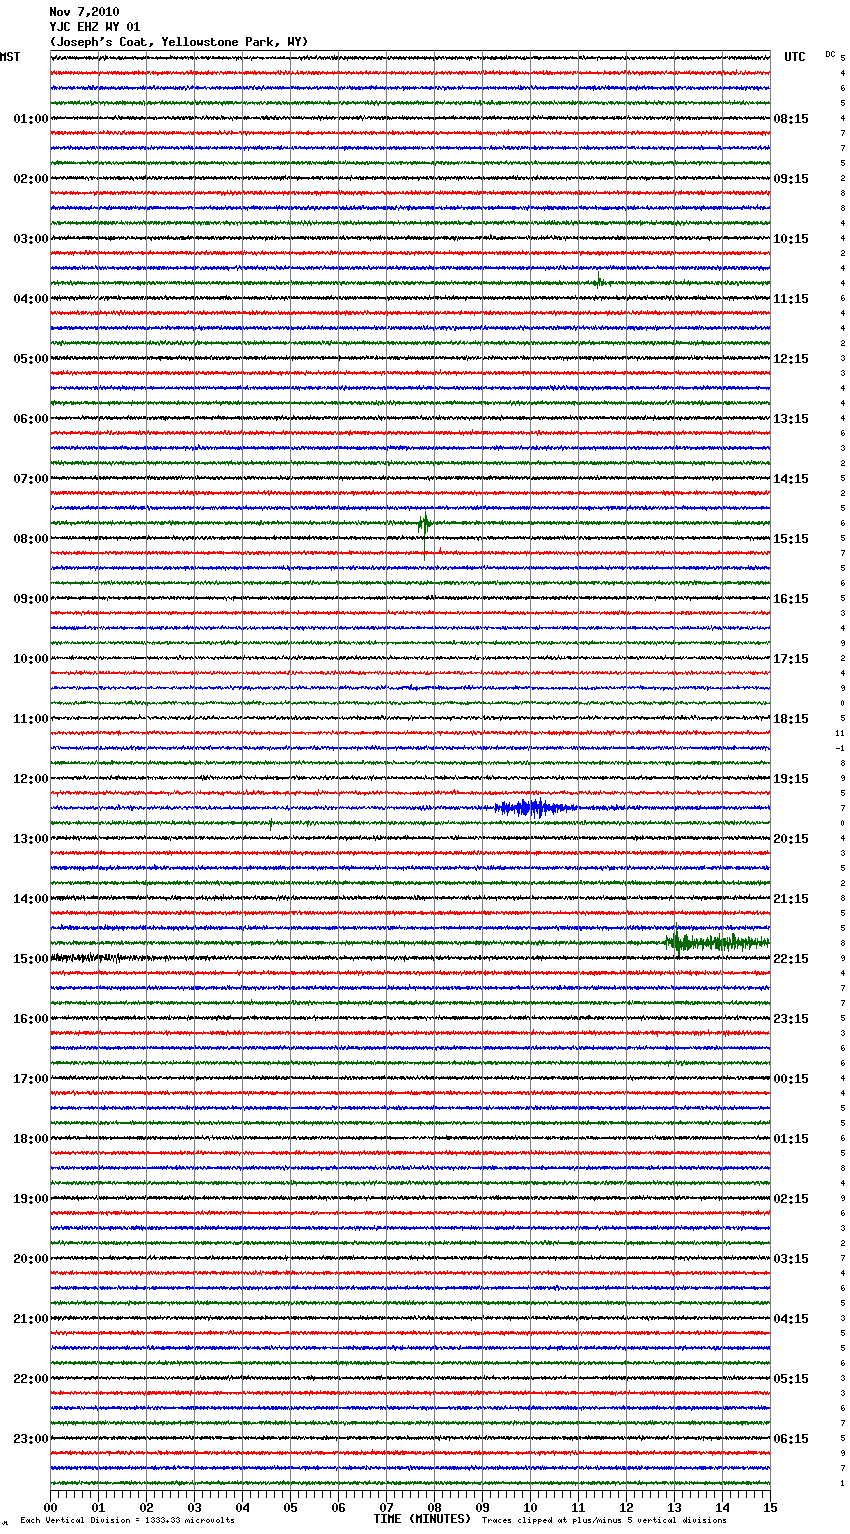Image resolution: width=850 pixels, height=1534 pixels.
Task: Click the 17:15 UTC time label
Action: click(791, 659)
